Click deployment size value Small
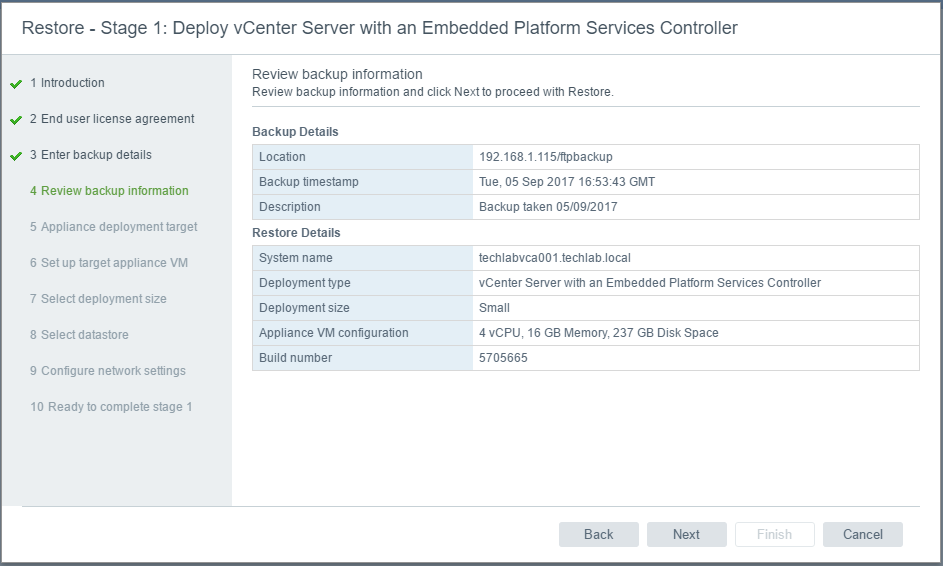This screenshot has height=566, width=943. [494, 308]
